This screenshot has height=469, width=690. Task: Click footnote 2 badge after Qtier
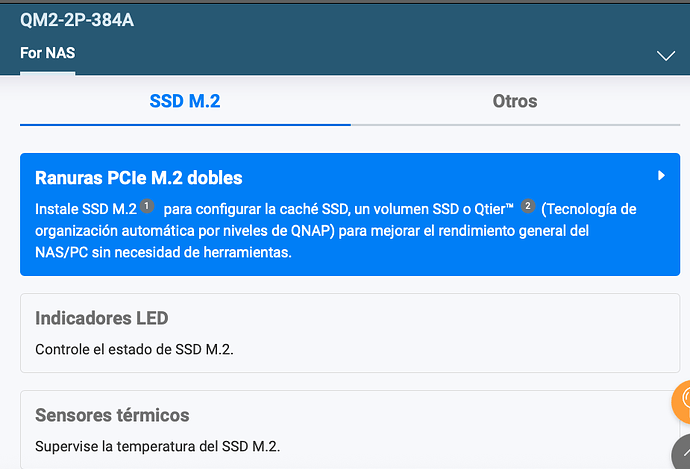[528, 206]
